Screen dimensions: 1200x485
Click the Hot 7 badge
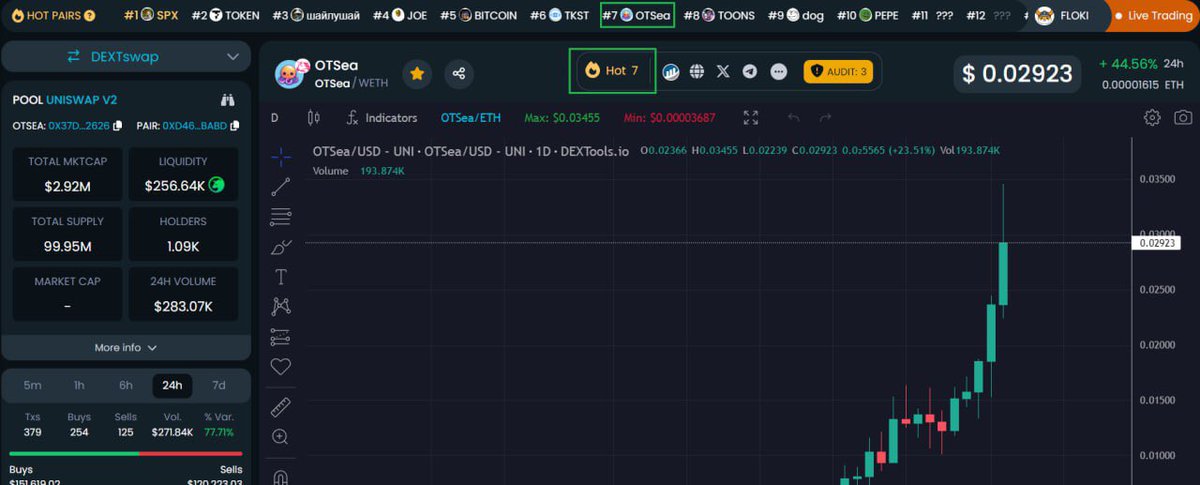pyautogui.click(x=612, y=71)
